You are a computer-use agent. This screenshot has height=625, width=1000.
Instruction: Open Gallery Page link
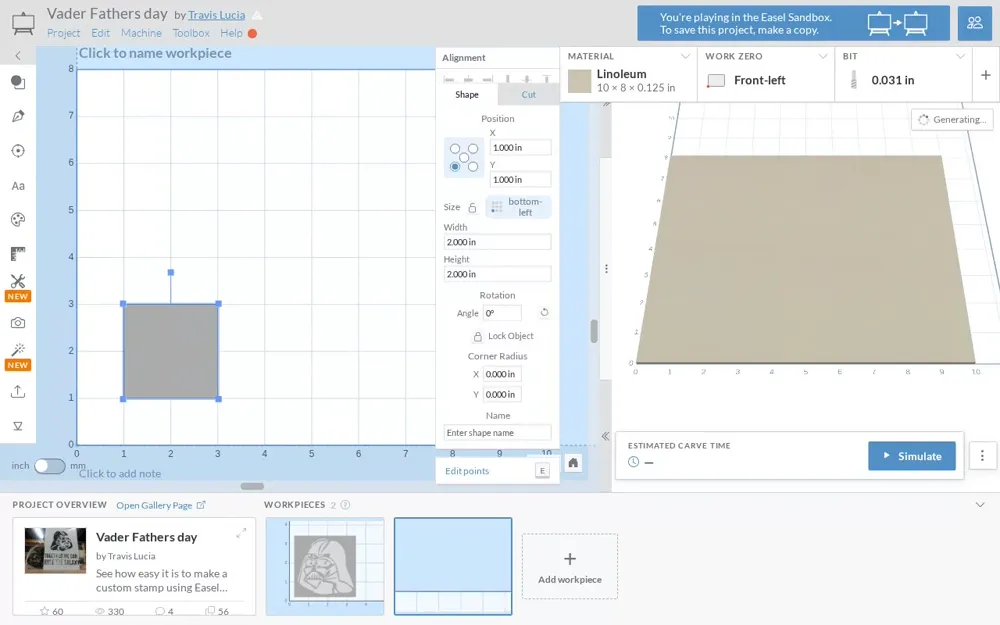coord(161,505)
